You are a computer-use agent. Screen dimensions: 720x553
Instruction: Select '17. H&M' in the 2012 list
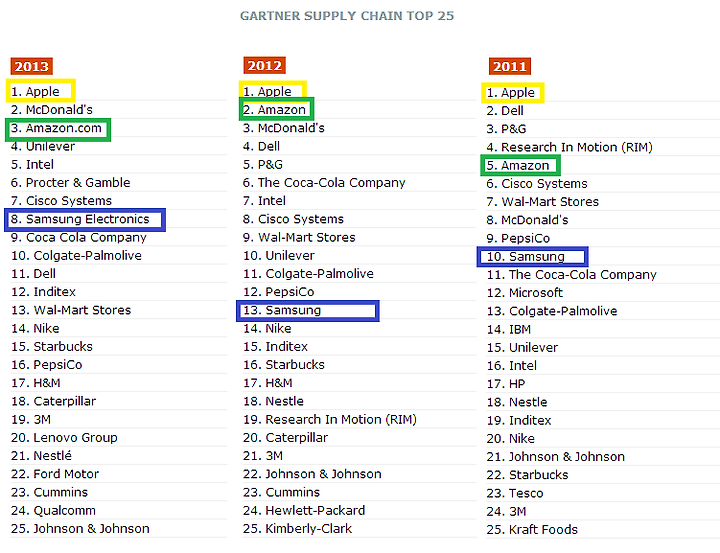[268, 383]
